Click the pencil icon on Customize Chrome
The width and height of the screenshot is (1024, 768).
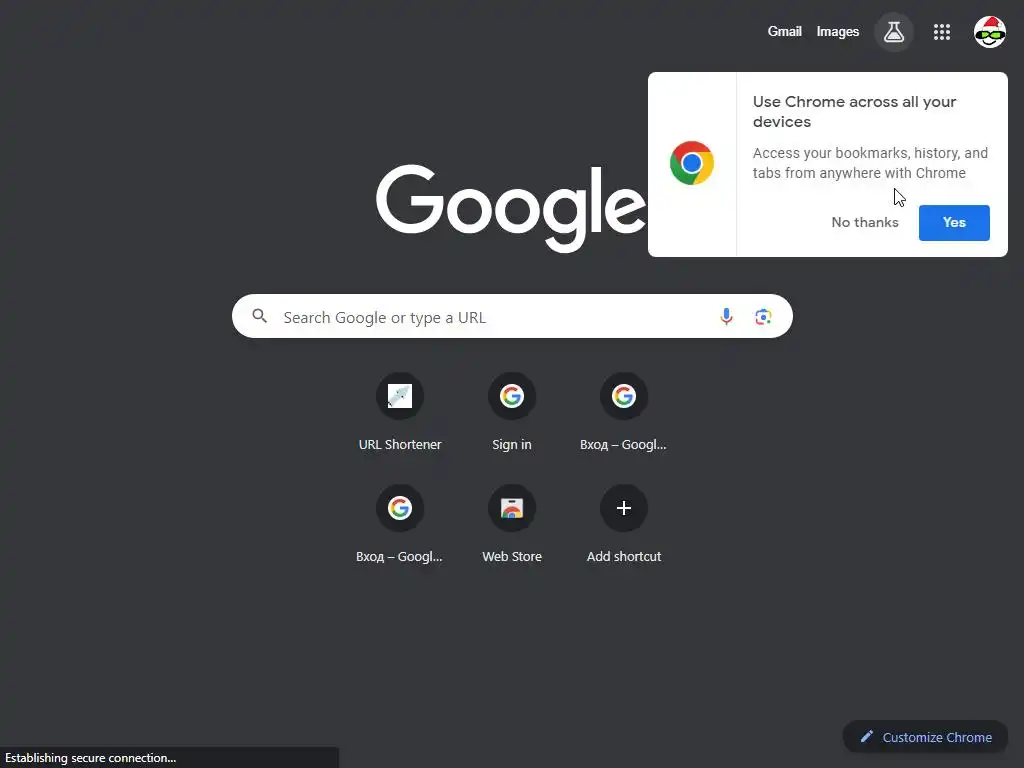(867, 737)
